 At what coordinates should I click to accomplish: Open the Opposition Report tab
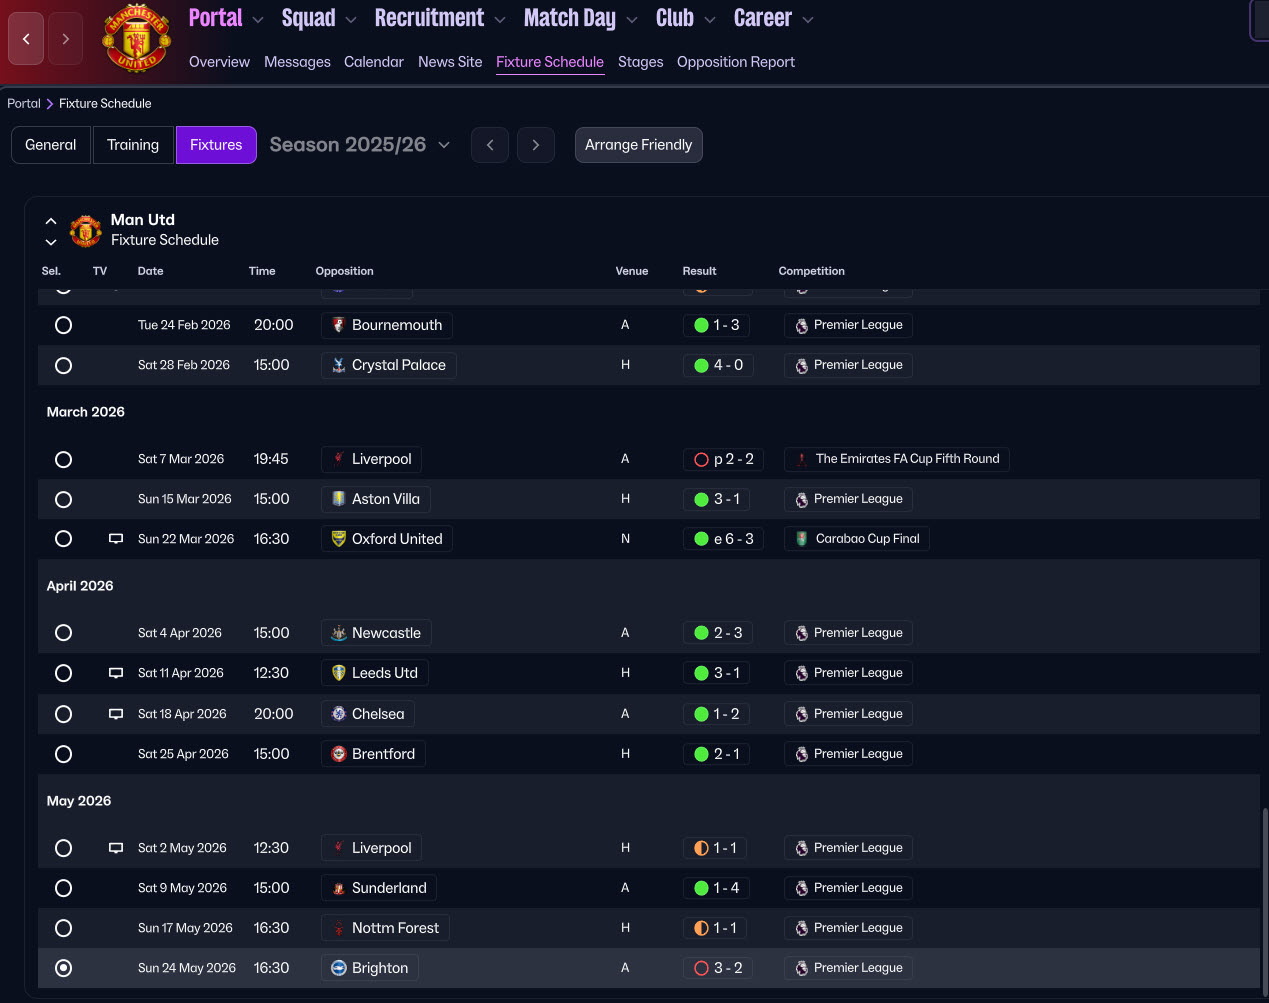coord(735,62)
